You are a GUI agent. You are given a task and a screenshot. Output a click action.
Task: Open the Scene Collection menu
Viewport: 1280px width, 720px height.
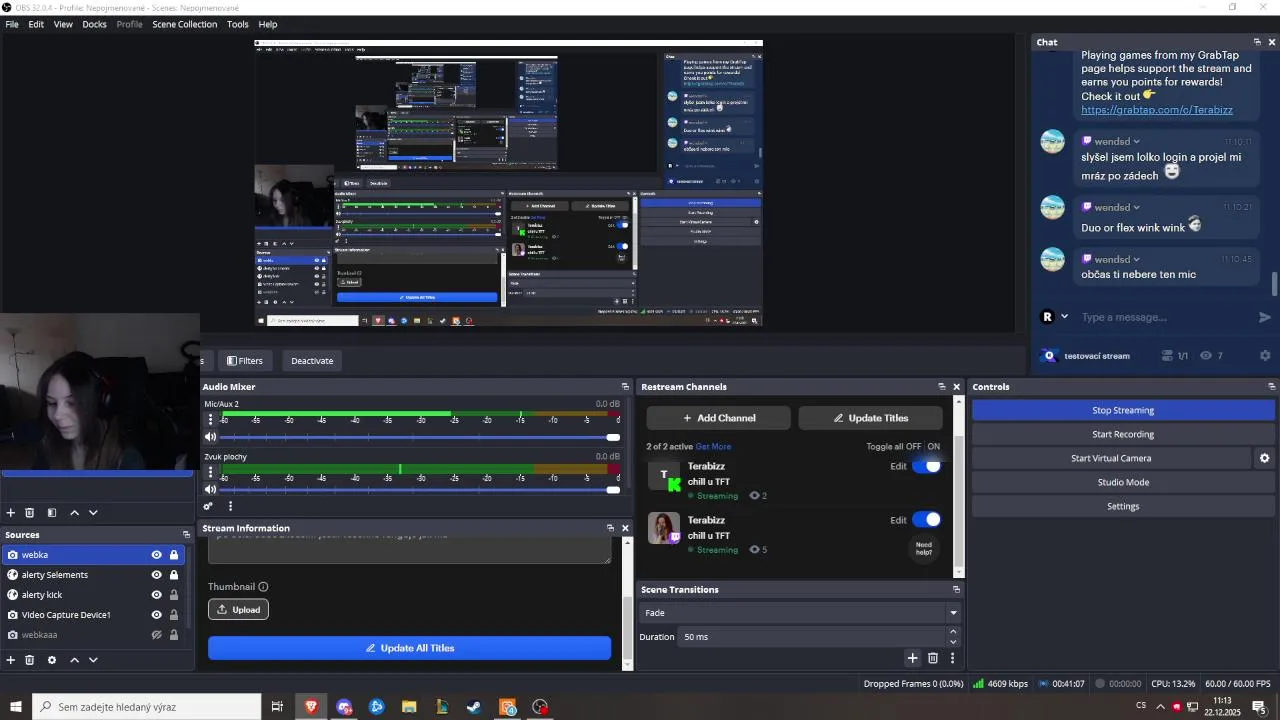(x=184, y=24)
